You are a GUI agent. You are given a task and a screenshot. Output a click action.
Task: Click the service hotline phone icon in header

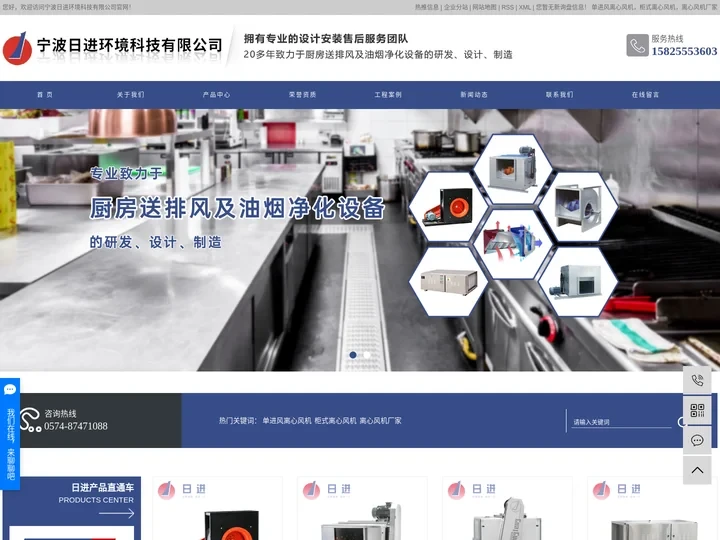point(637,45)
